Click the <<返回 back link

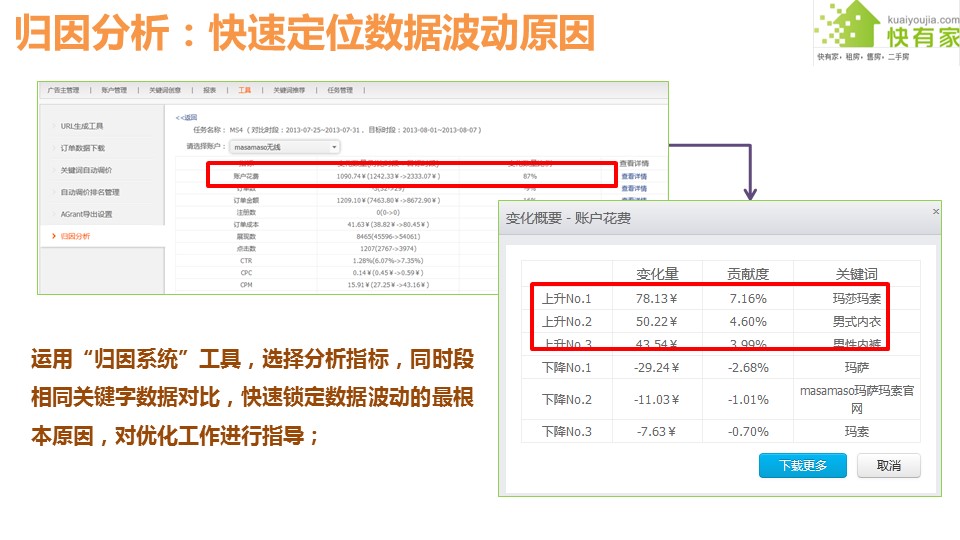[186, 117]
